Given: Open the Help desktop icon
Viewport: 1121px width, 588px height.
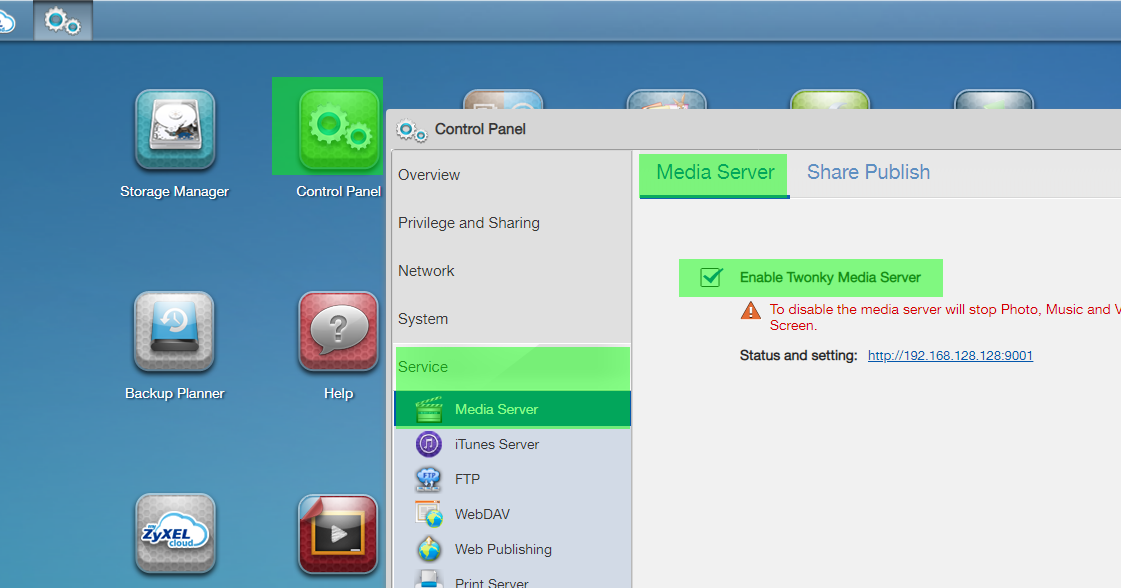Looking at the screenshot, I should coord(339,332).
